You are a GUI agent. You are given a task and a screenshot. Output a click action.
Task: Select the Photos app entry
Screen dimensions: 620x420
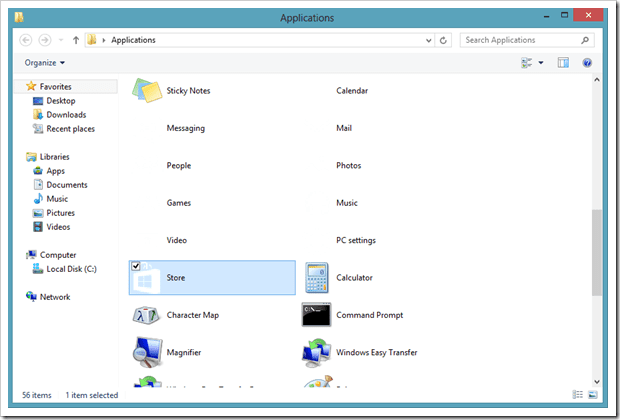(x=348, y=165)
